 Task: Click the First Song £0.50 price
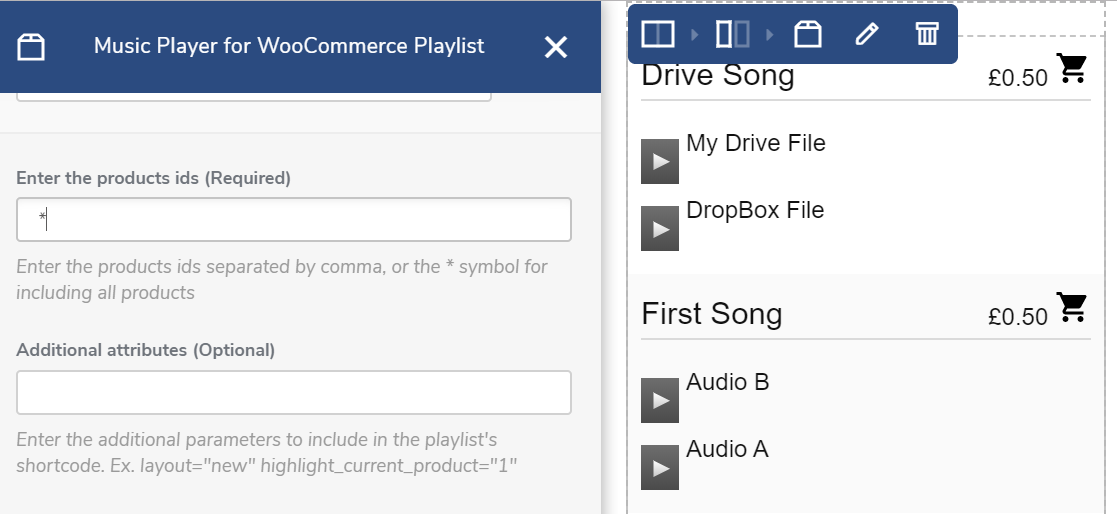1018,316
